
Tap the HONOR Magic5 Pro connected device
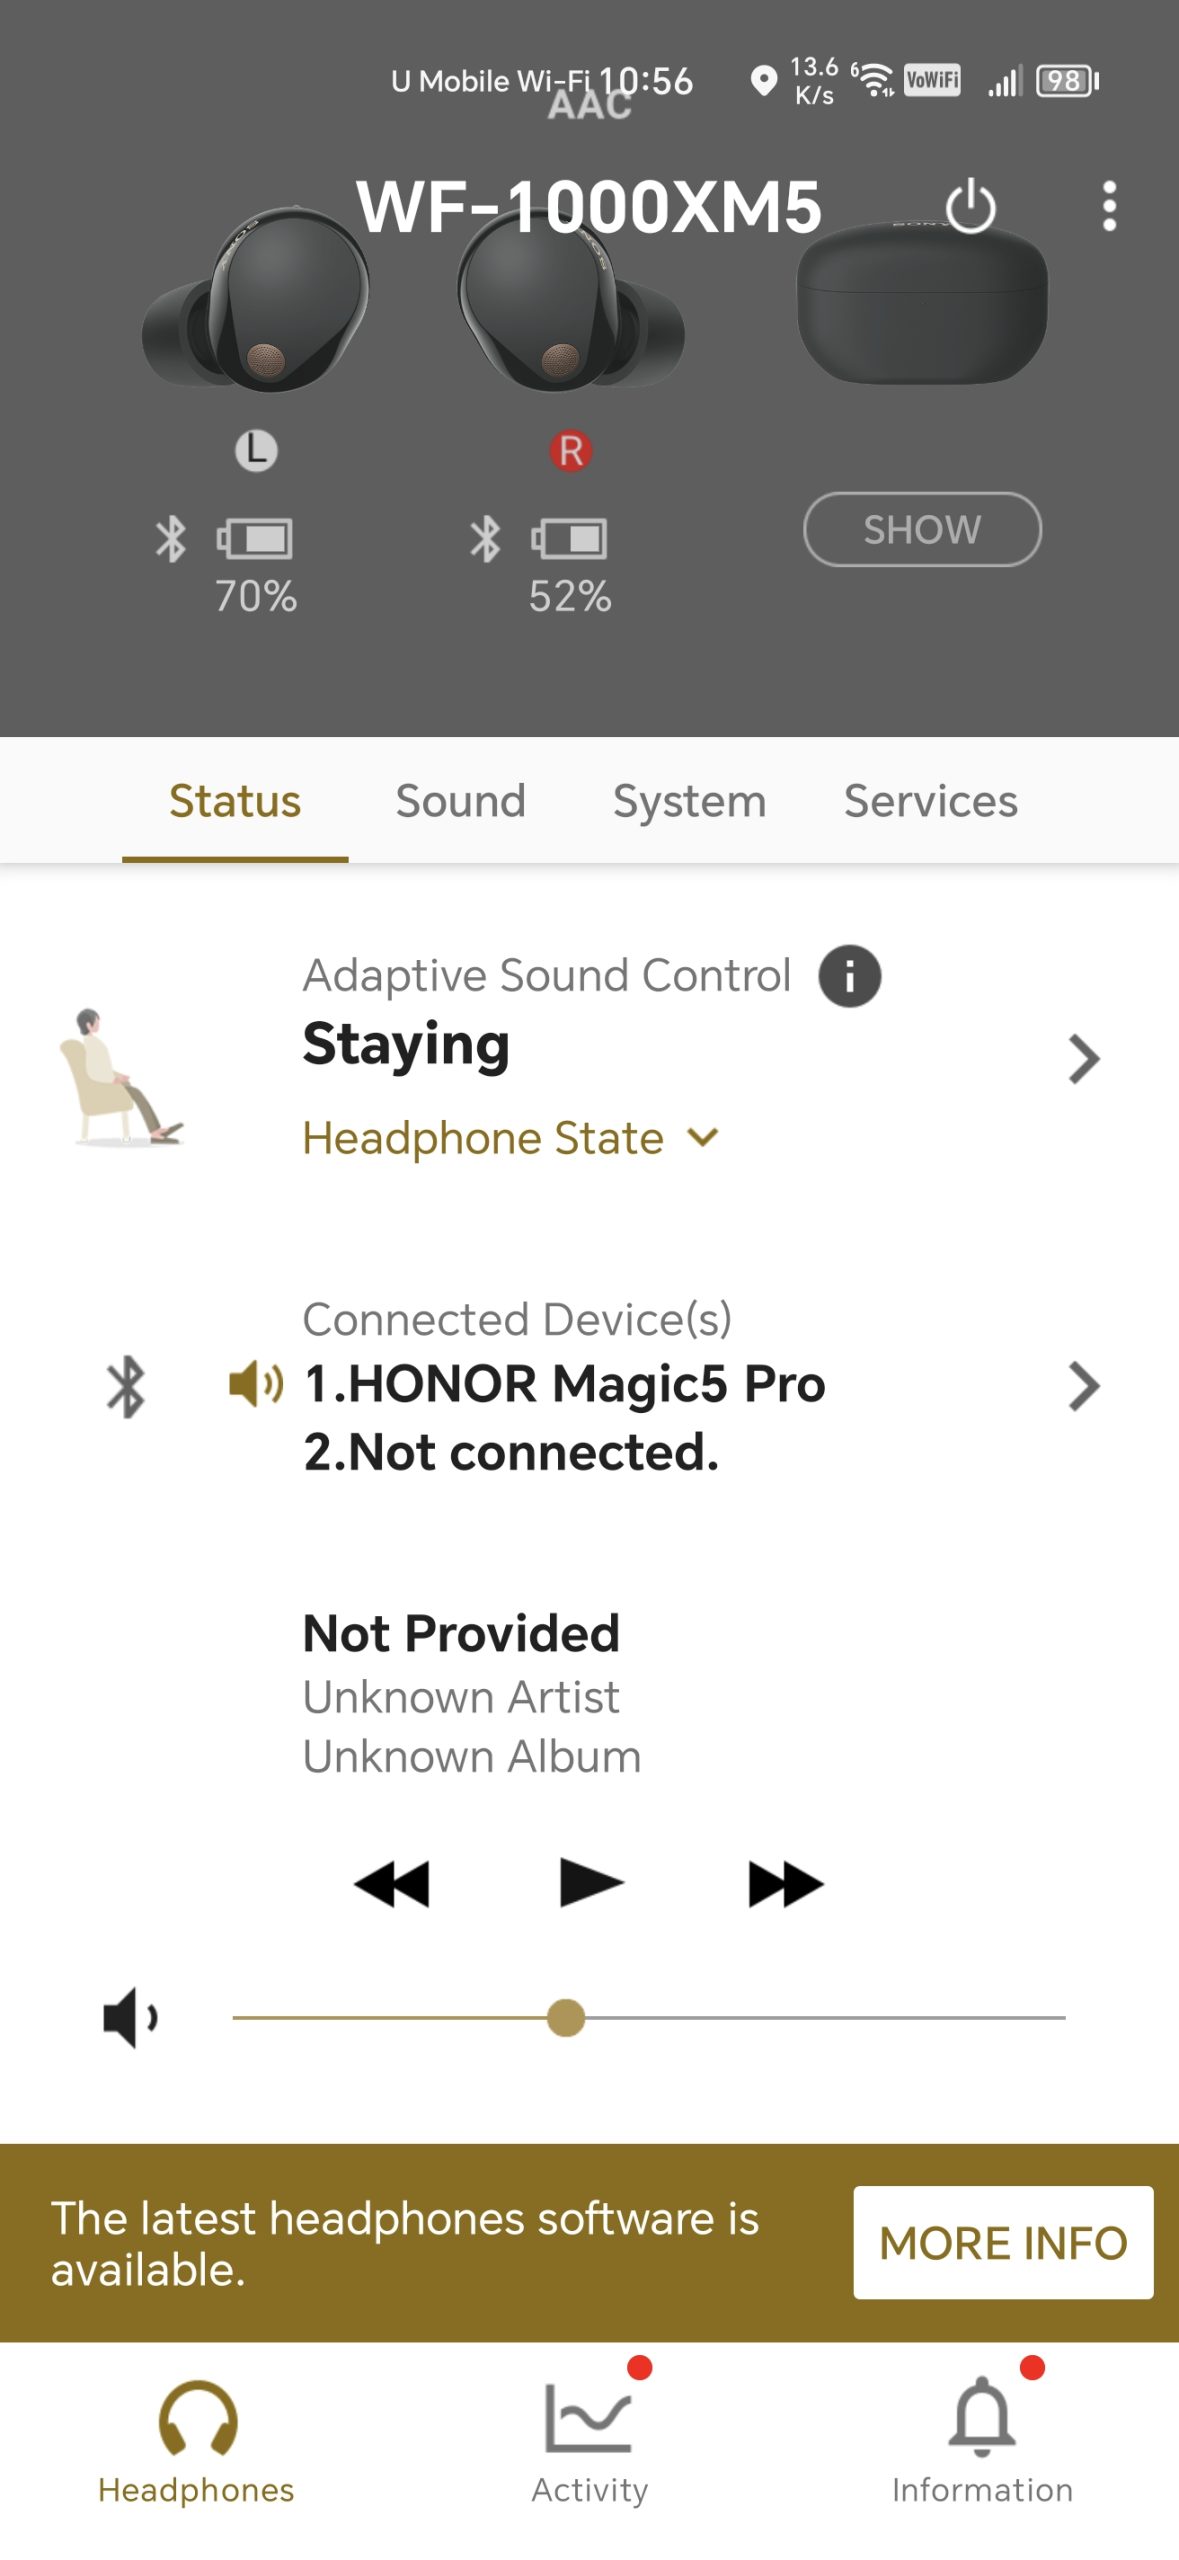565,1385
